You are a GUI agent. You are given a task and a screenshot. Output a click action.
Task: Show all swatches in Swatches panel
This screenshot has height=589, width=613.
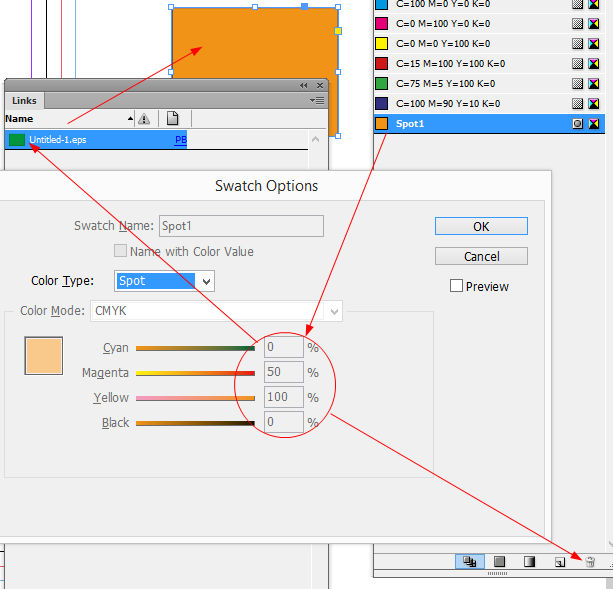tap(470, 562)
